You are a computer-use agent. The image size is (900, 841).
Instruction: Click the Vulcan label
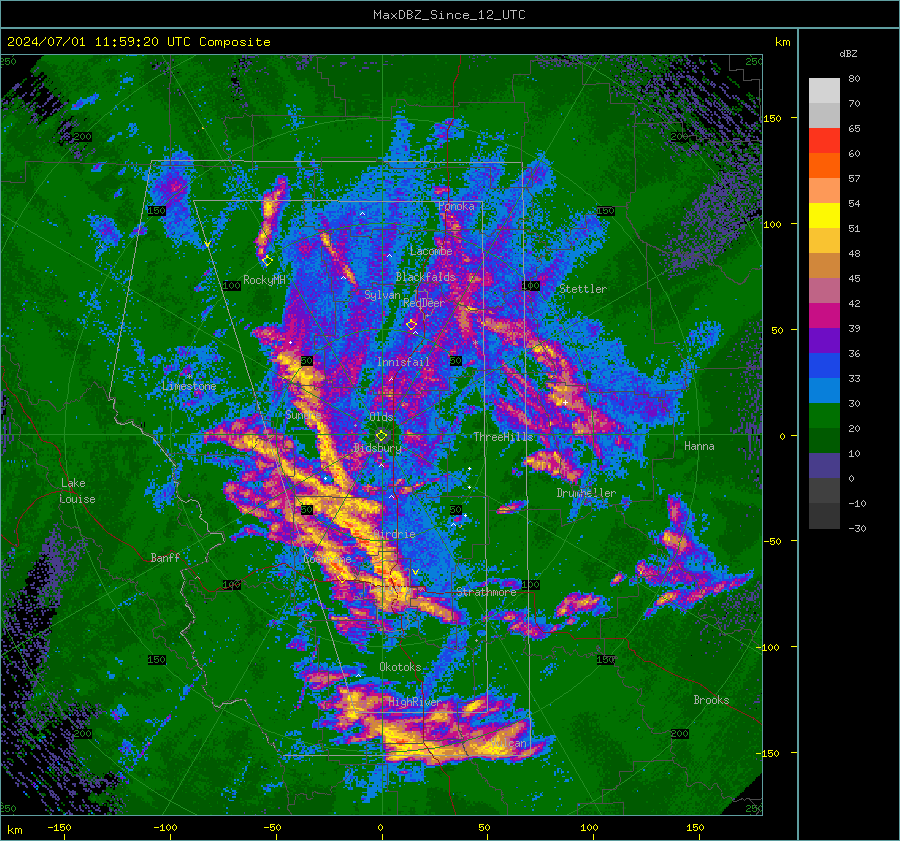click(509, 743)
